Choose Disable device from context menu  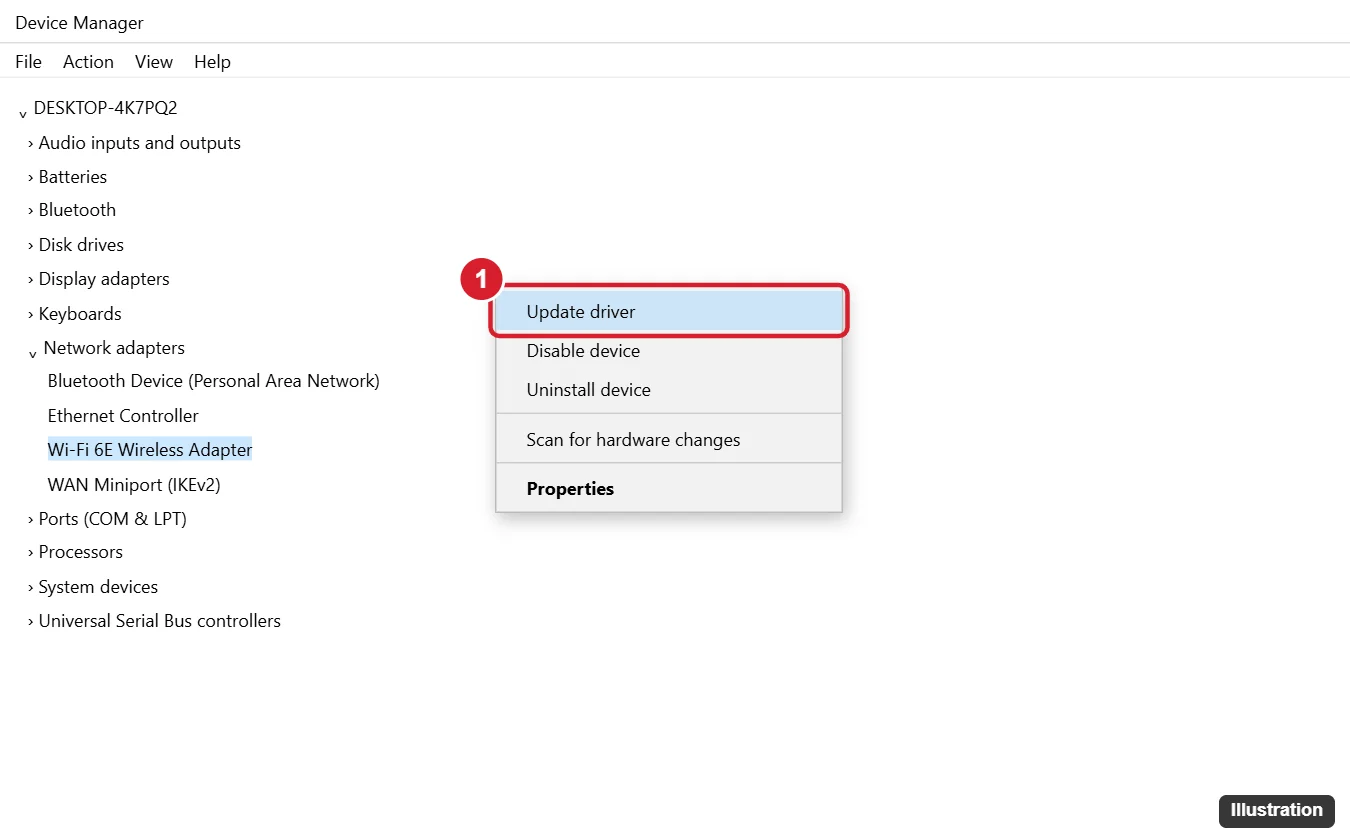pyautogui.click(x=669, y=351)
